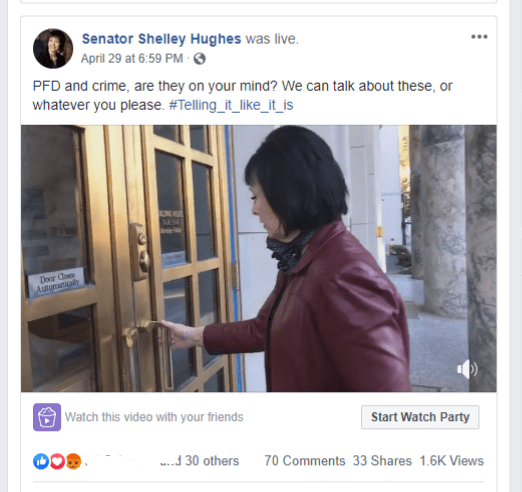Open the #Telling_it_like_it_is hashtag
The image size is (522, 492).
tap(231, 105)
